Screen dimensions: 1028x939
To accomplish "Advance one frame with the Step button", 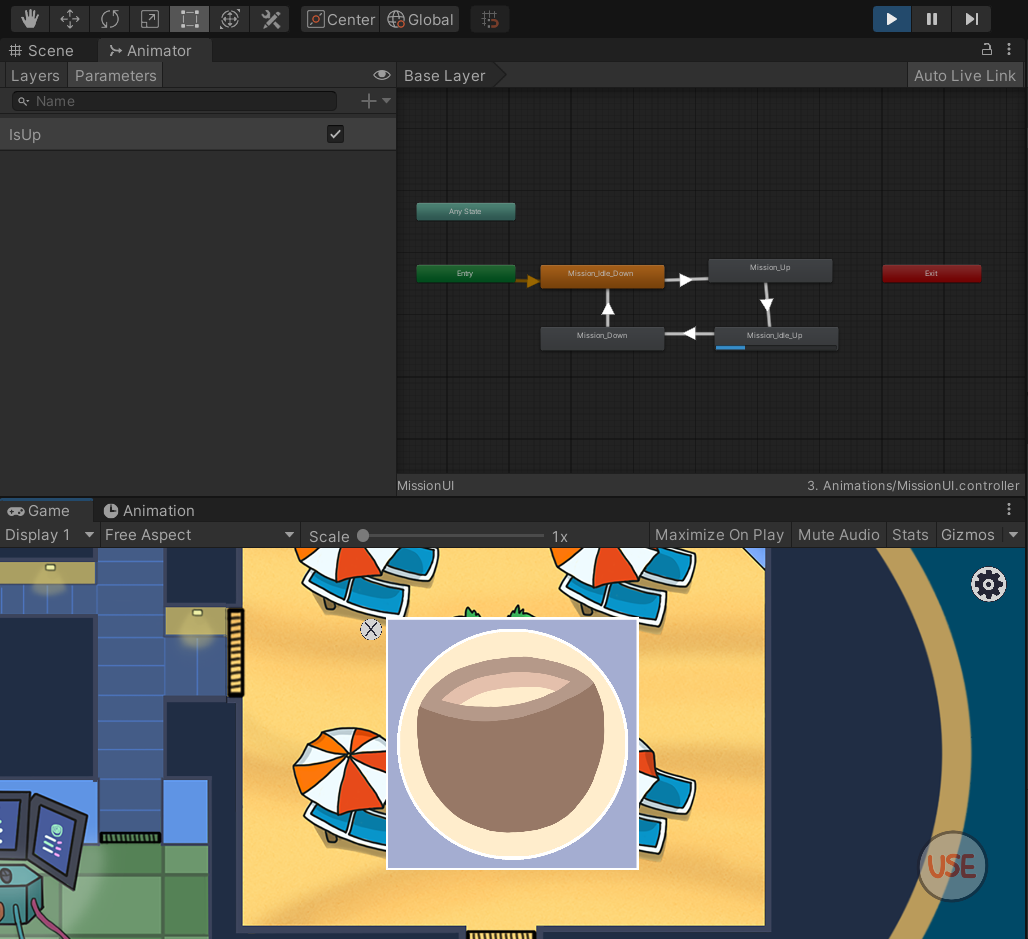I will click(972, 19).
